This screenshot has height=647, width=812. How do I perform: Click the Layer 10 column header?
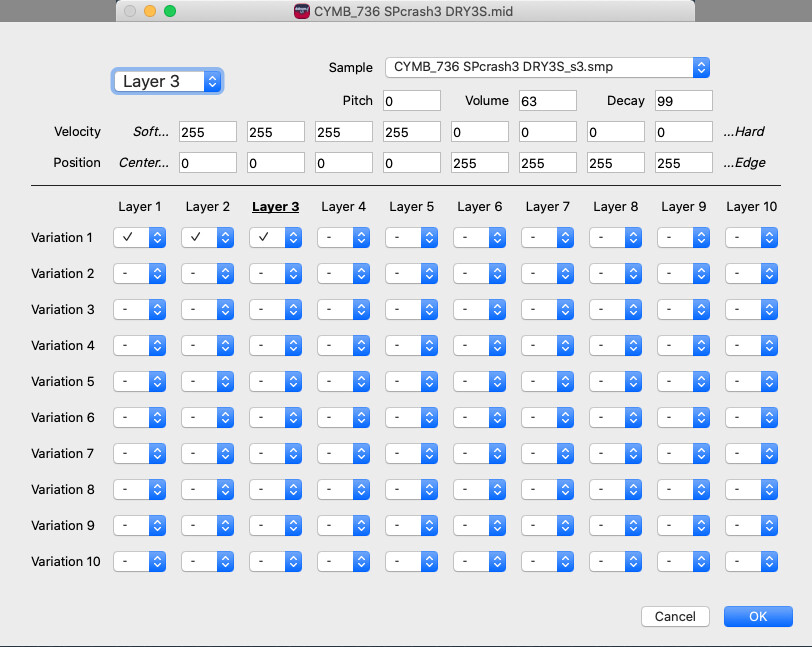tap(751, 207)
